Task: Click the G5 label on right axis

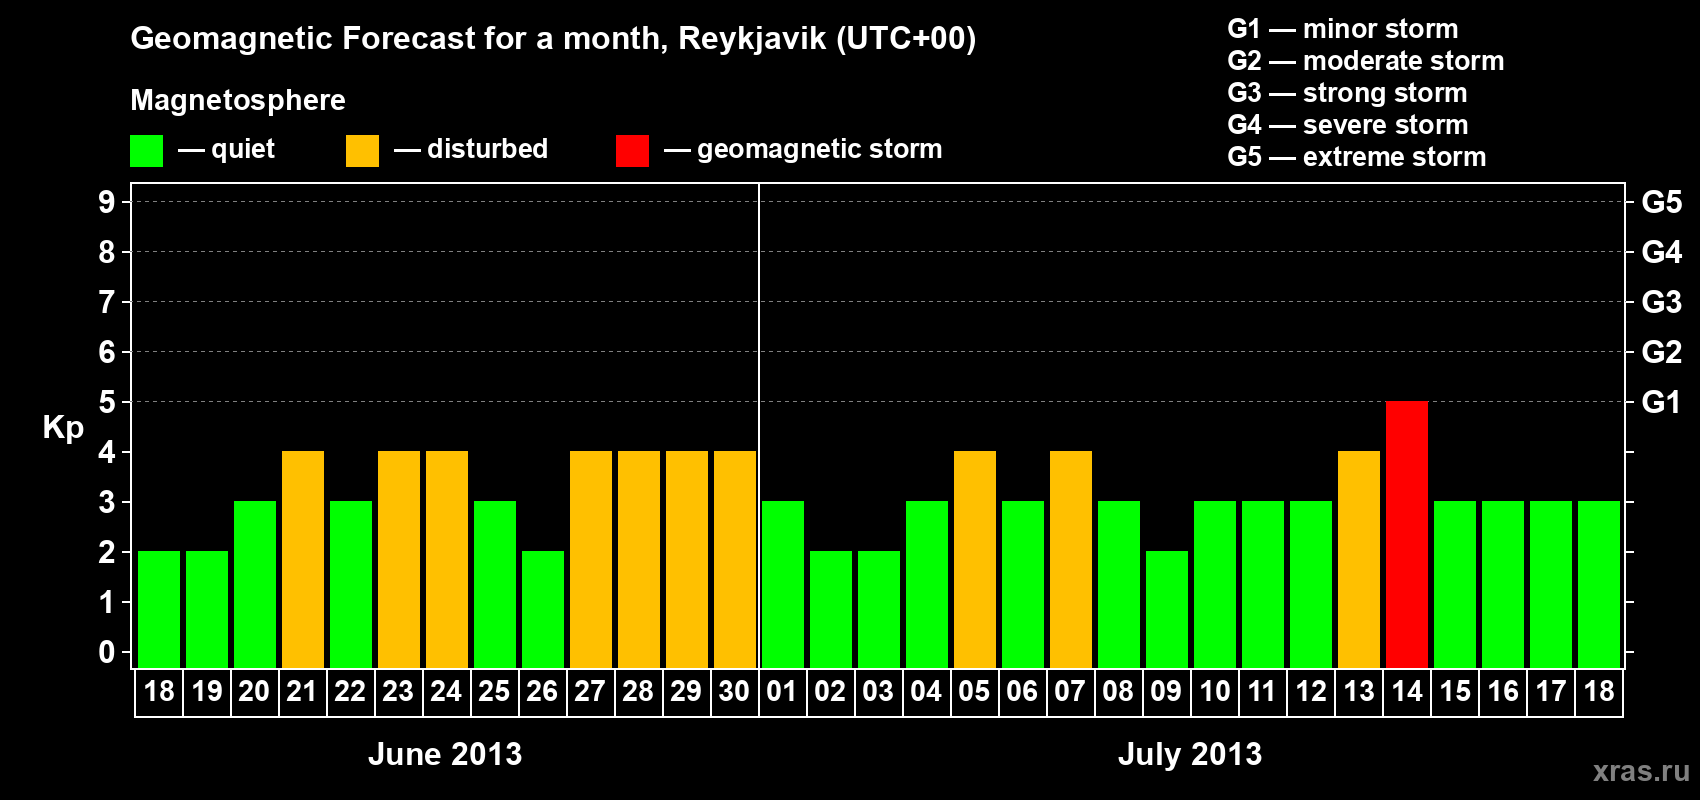Action: (x=1661, y=202)
